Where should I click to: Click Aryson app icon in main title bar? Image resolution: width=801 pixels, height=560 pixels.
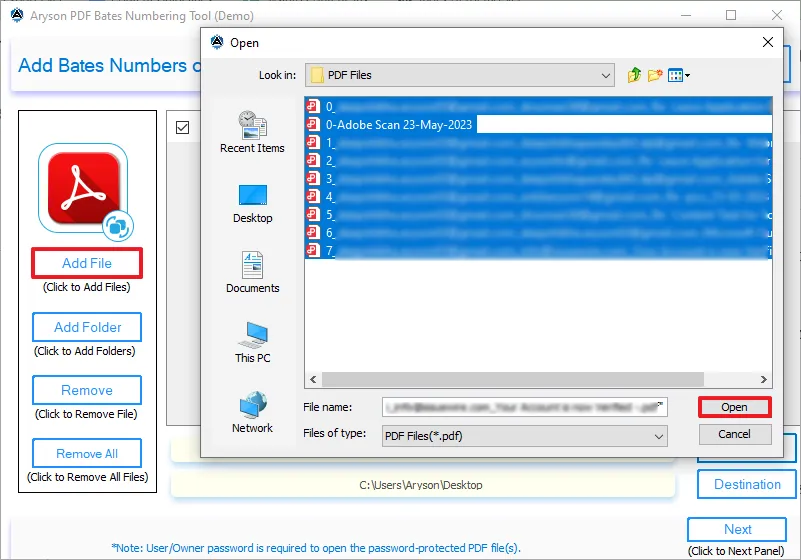click(x=17, y=15)
